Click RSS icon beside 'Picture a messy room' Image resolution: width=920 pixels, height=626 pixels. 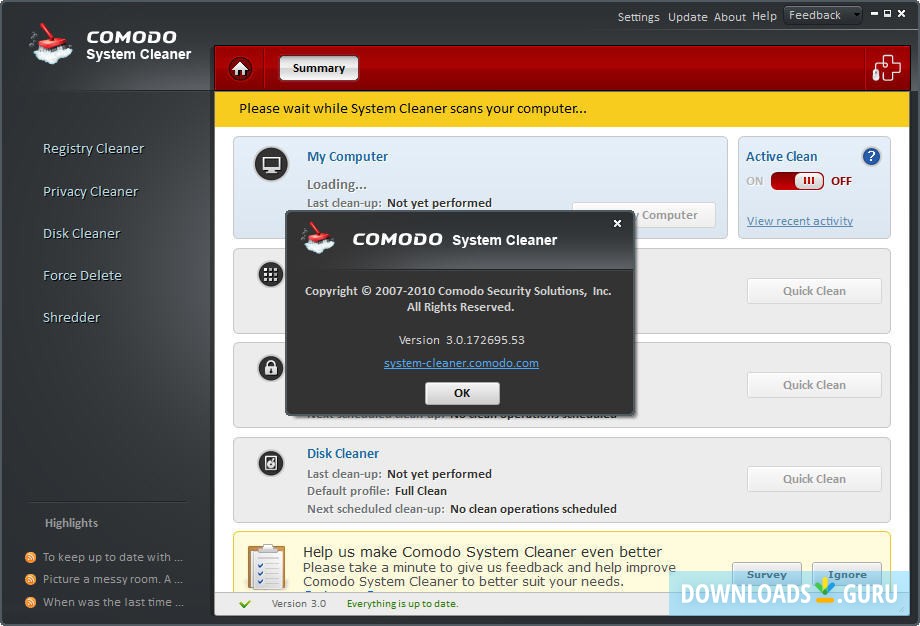tap(31, 580)
